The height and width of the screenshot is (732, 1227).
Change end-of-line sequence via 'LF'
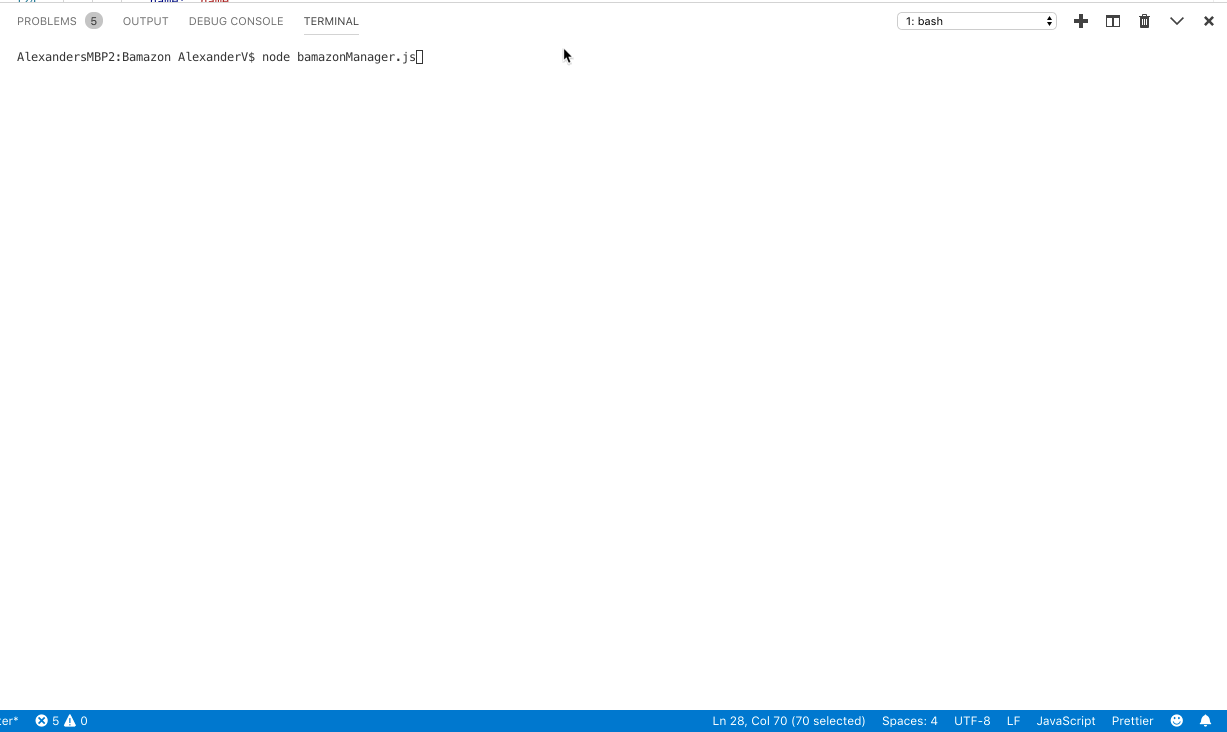[1013, 721]
